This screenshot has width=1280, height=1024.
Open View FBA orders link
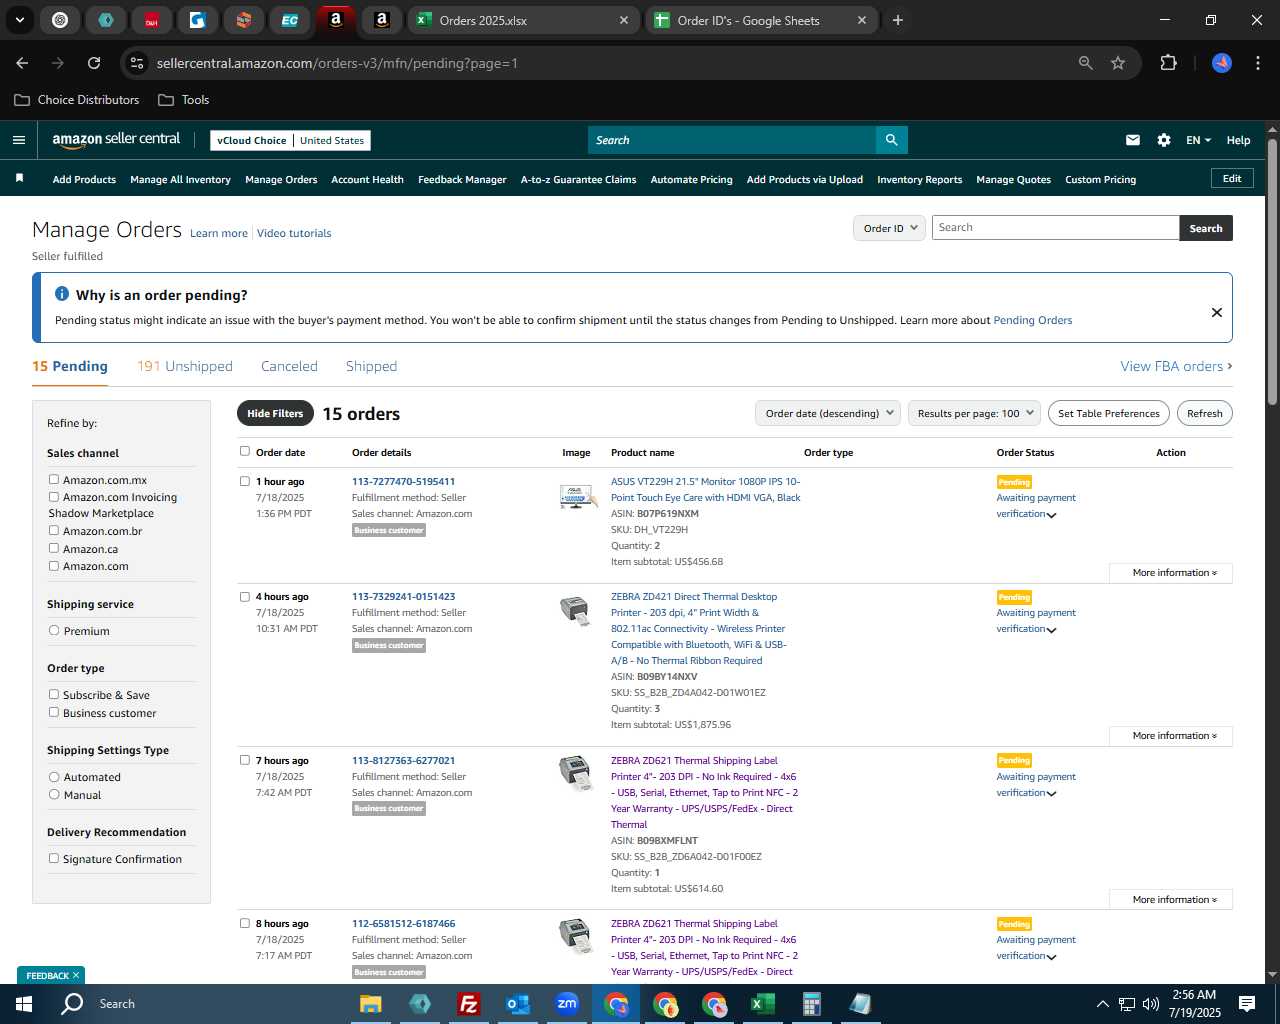coord(1176,366)
